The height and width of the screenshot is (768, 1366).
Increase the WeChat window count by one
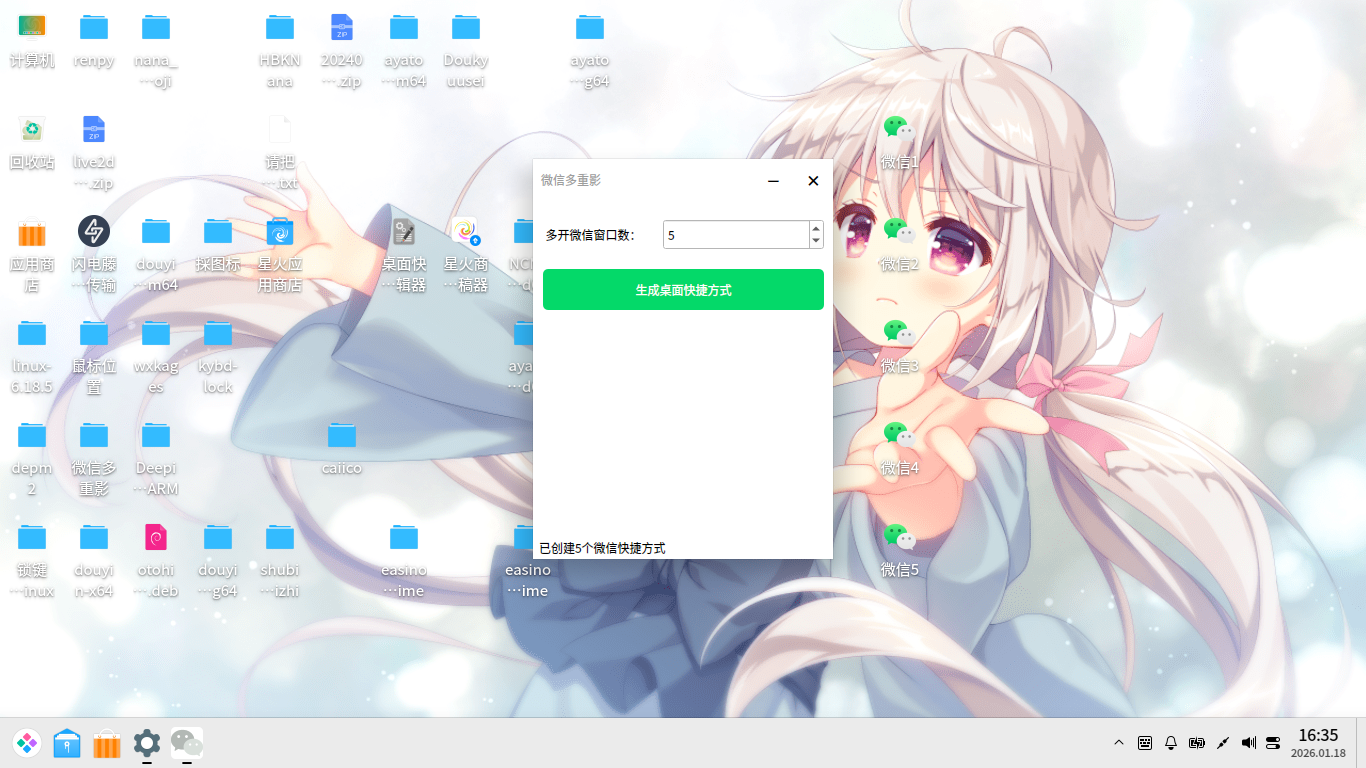pyautogui.click(x=816, y=228)
